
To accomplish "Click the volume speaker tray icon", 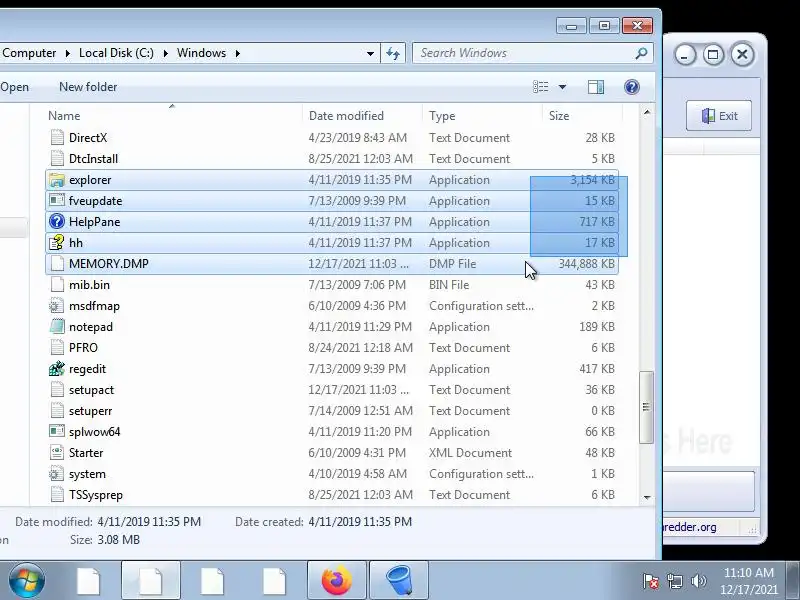I will (698, 581).
